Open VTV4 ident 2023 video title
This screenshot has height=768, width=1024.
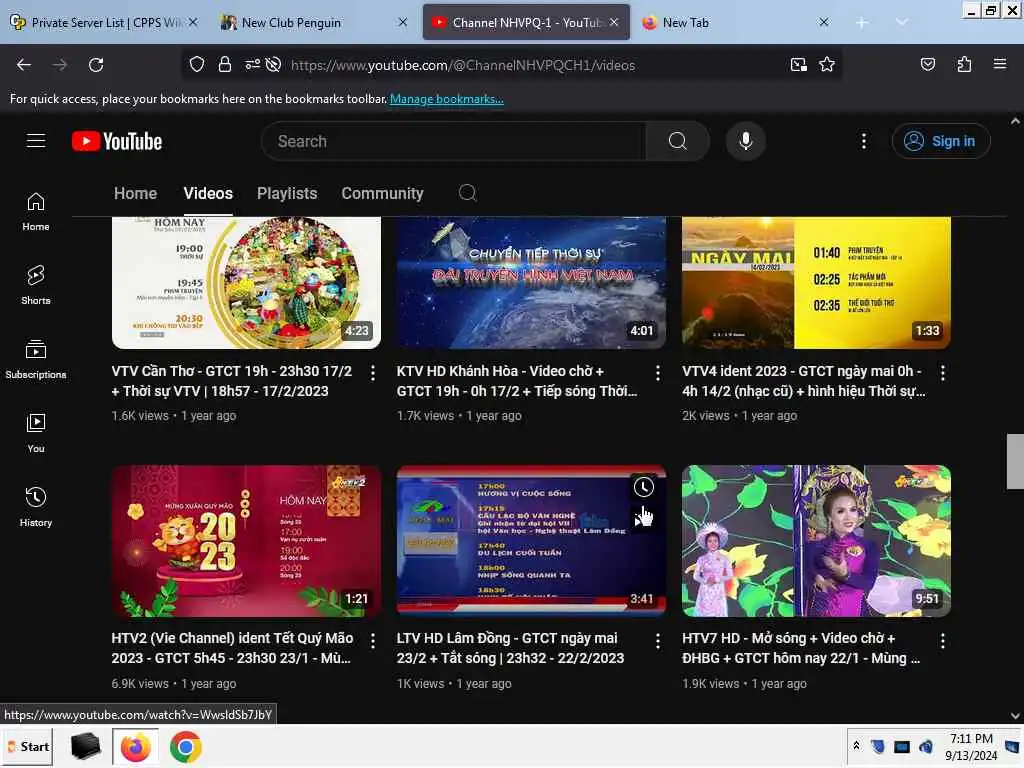[804, 381]
